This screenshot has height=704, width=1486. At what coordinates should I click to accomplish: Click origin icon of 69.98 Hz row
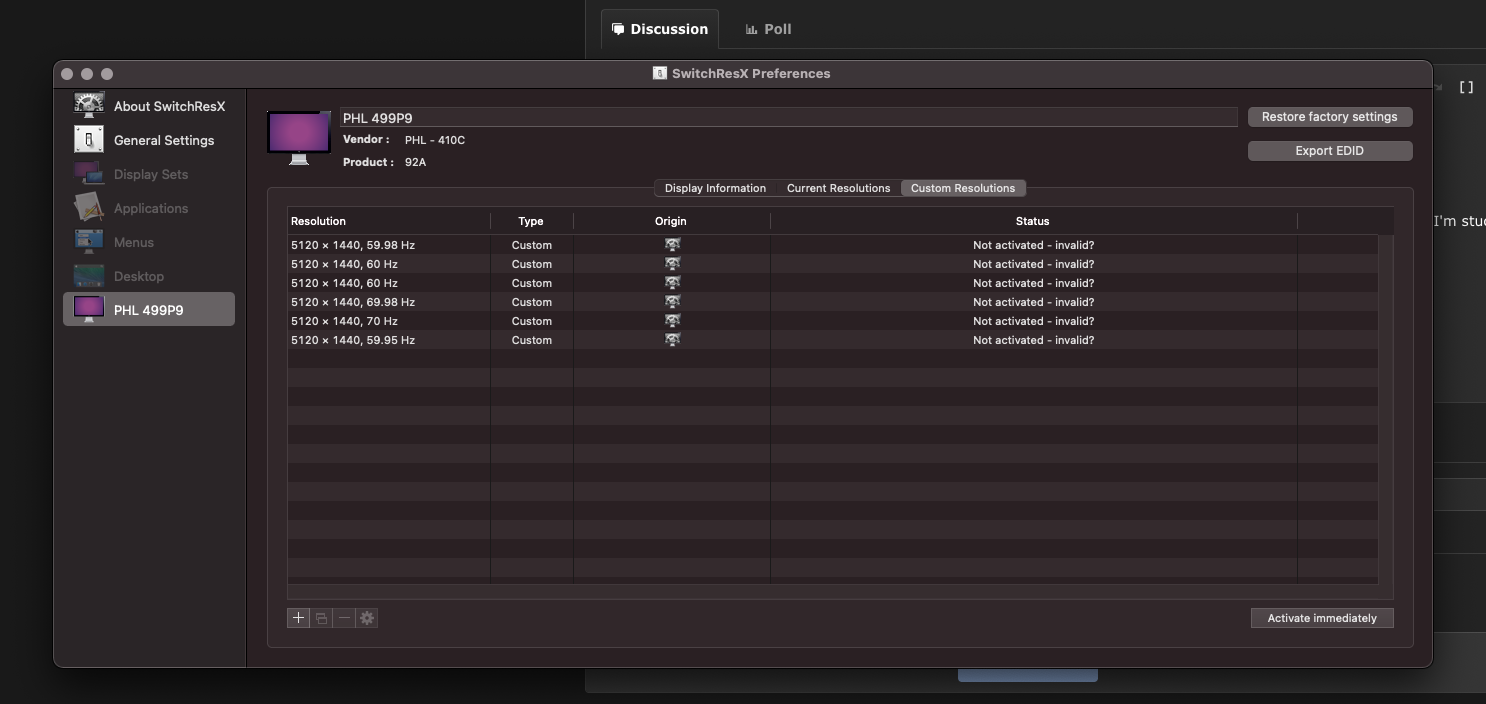tap(672, 302)
